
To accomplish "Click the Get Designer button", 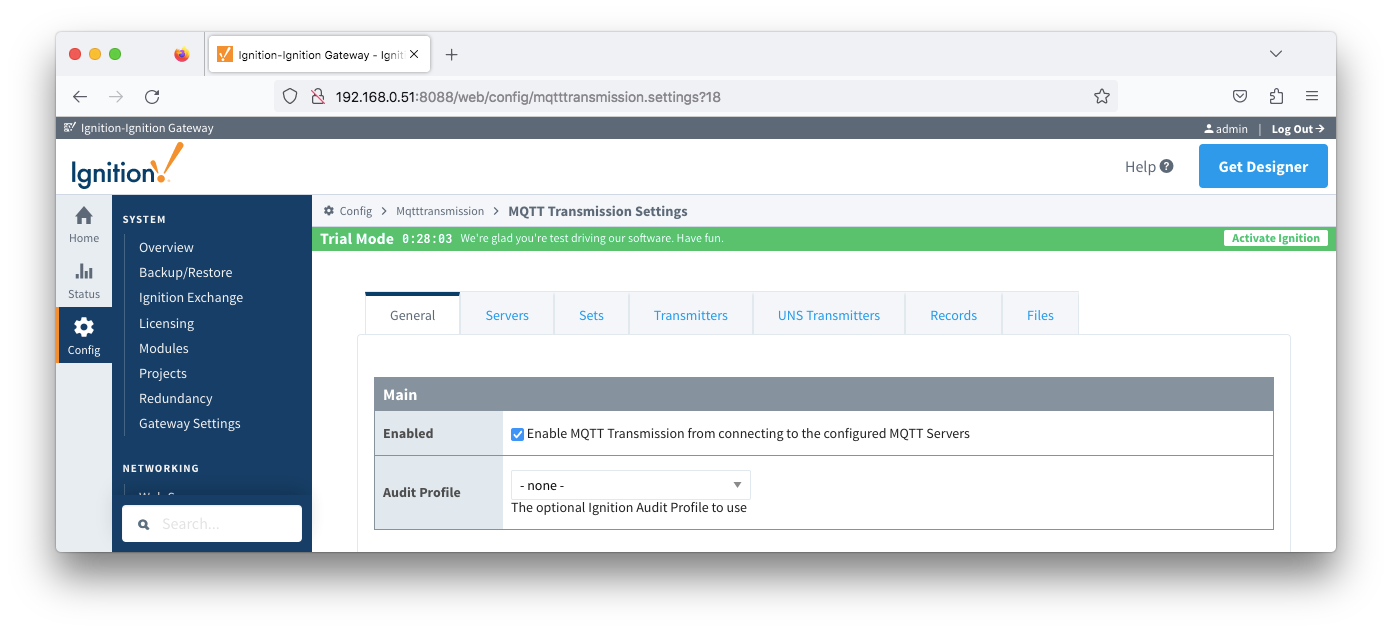I will coord(1263,167).
